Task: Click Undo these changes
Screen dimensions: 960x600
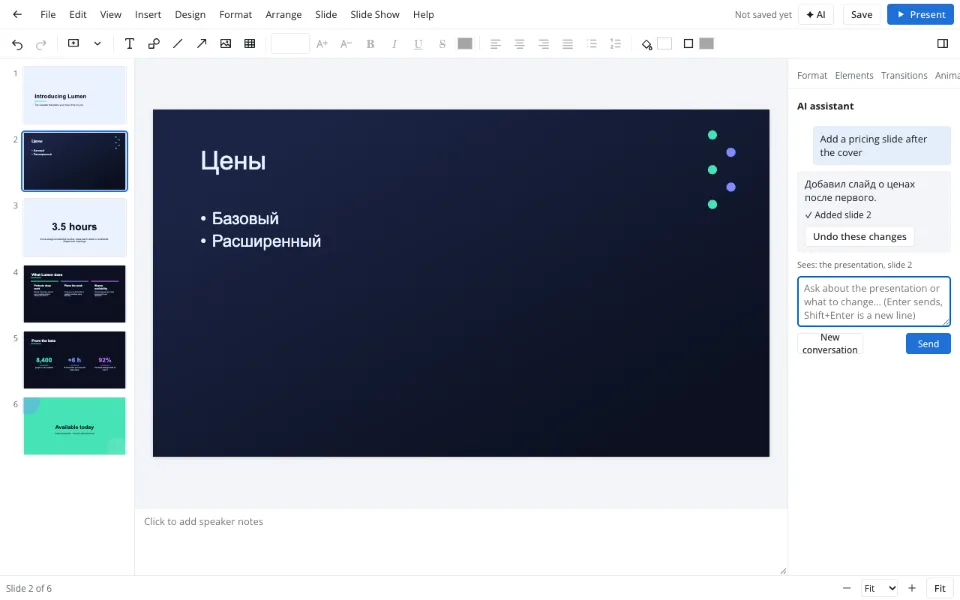Action: [x=860, y=237]
